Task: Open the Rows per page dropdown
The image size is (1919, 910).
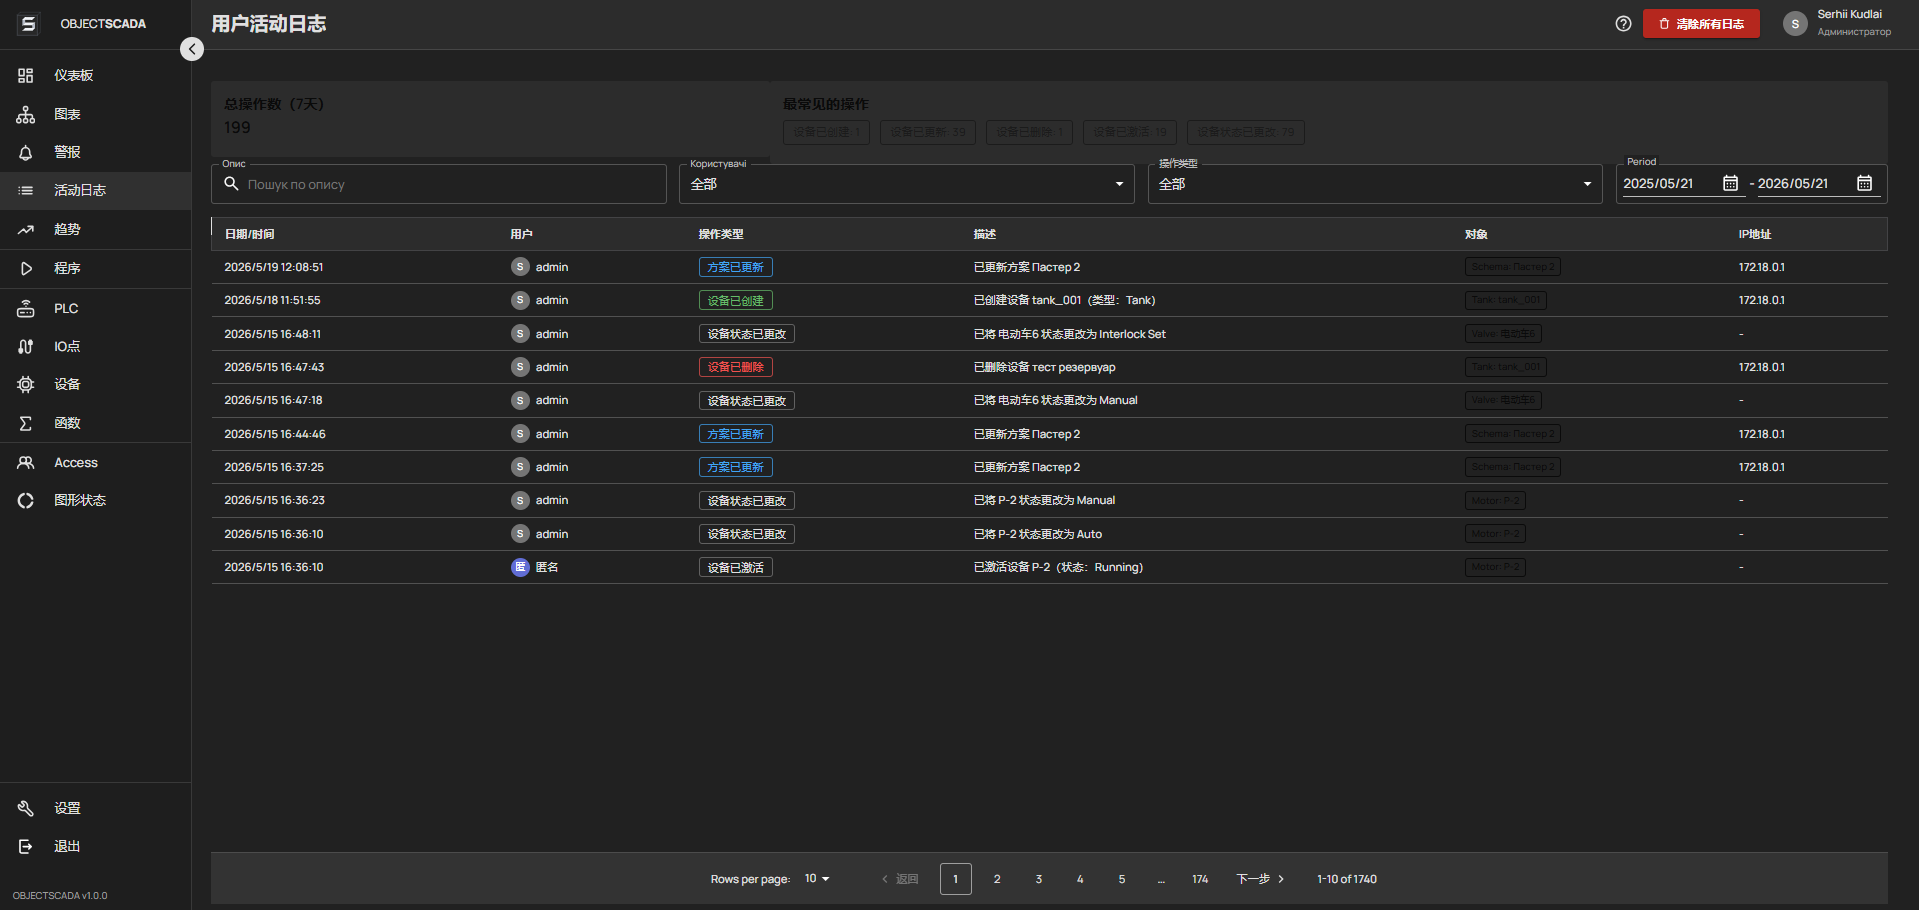Action: [x=817, y=879]
